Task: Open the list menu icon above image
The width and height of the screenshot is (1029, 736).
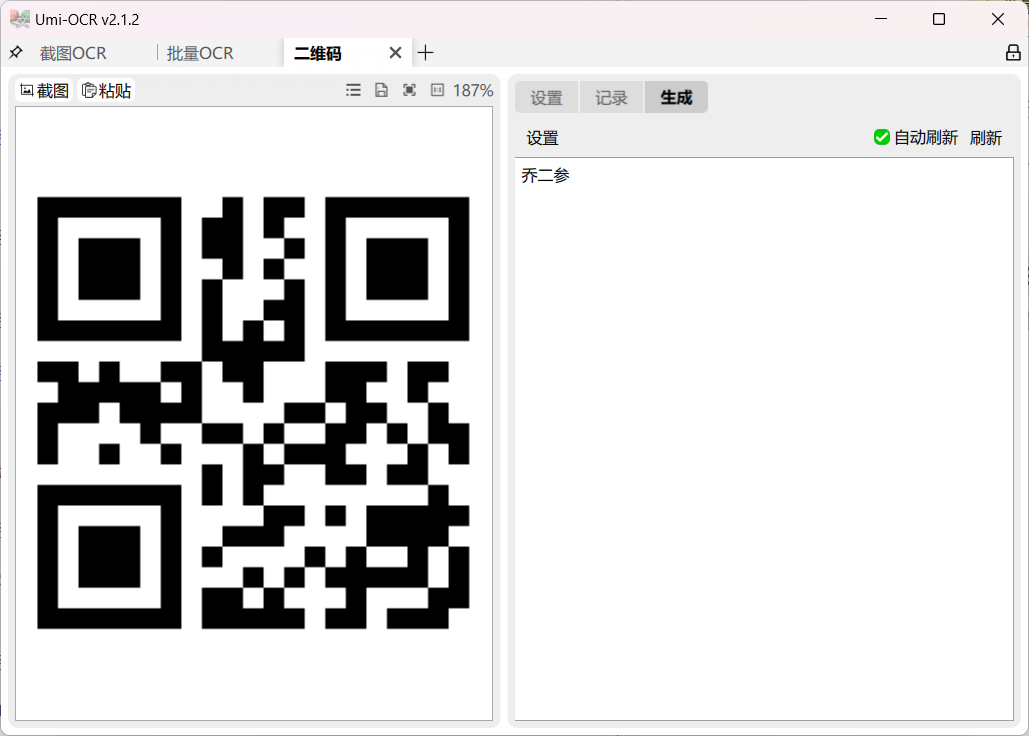Action: 353,90
